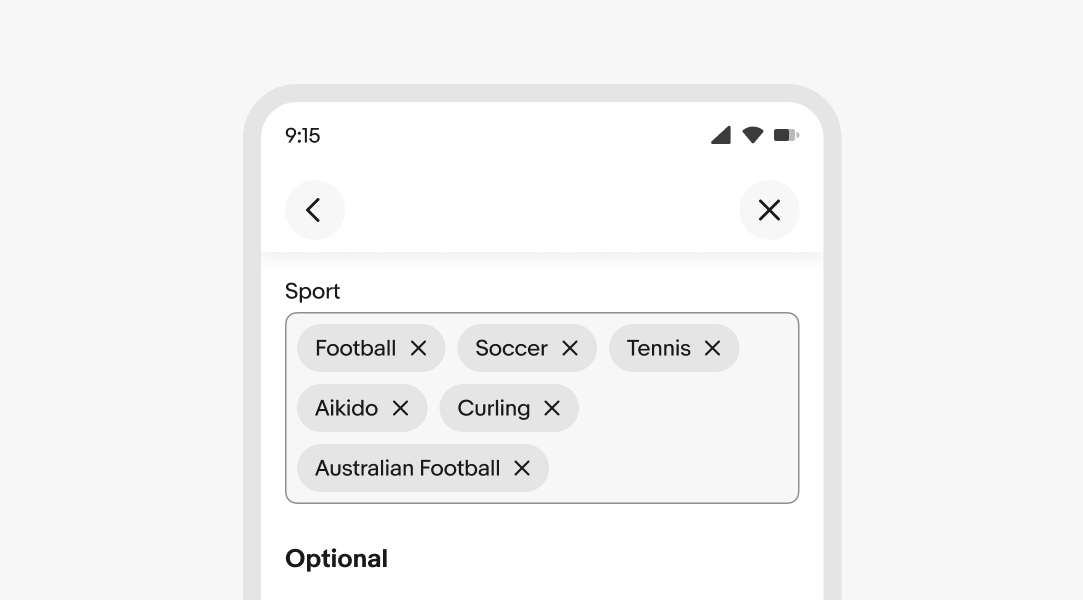Viewport: 1083px width, 600px height.
Task: Remove the Australian Football chip
Action: point(522,469)
